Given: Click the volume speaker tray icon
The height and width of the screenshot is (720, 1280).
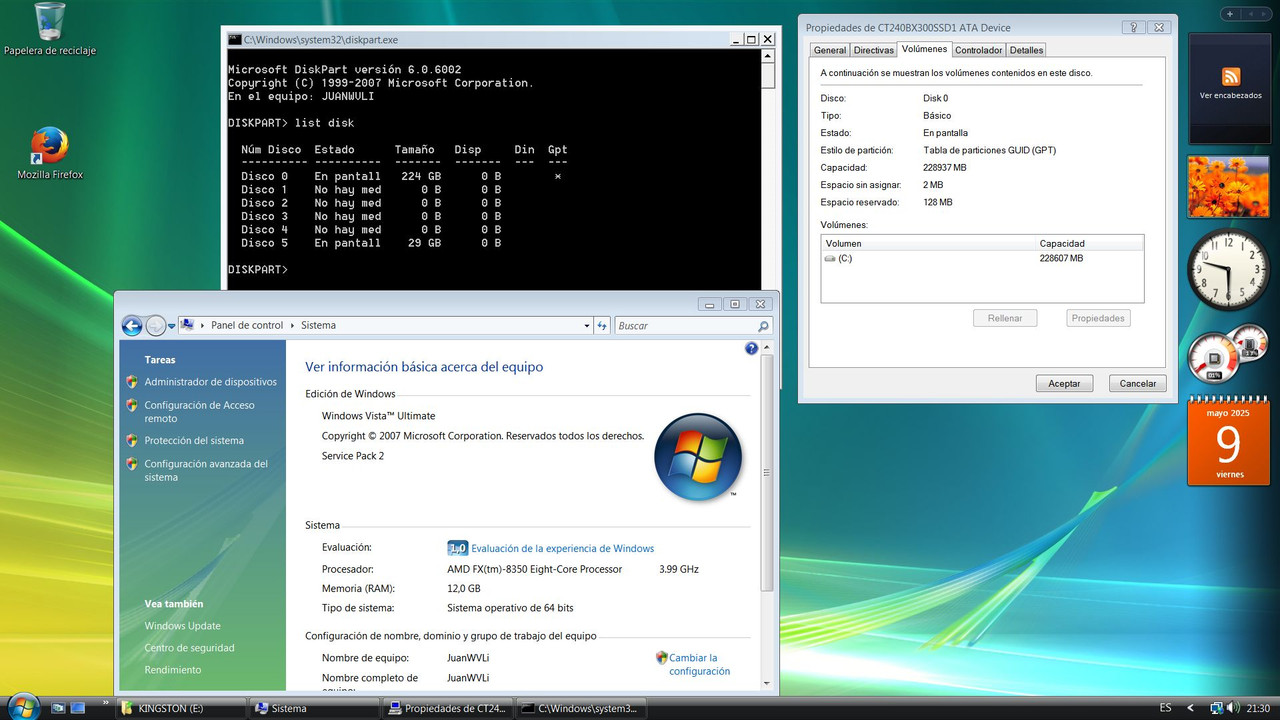Looking at the screenshot, I should coord(1233,708).
